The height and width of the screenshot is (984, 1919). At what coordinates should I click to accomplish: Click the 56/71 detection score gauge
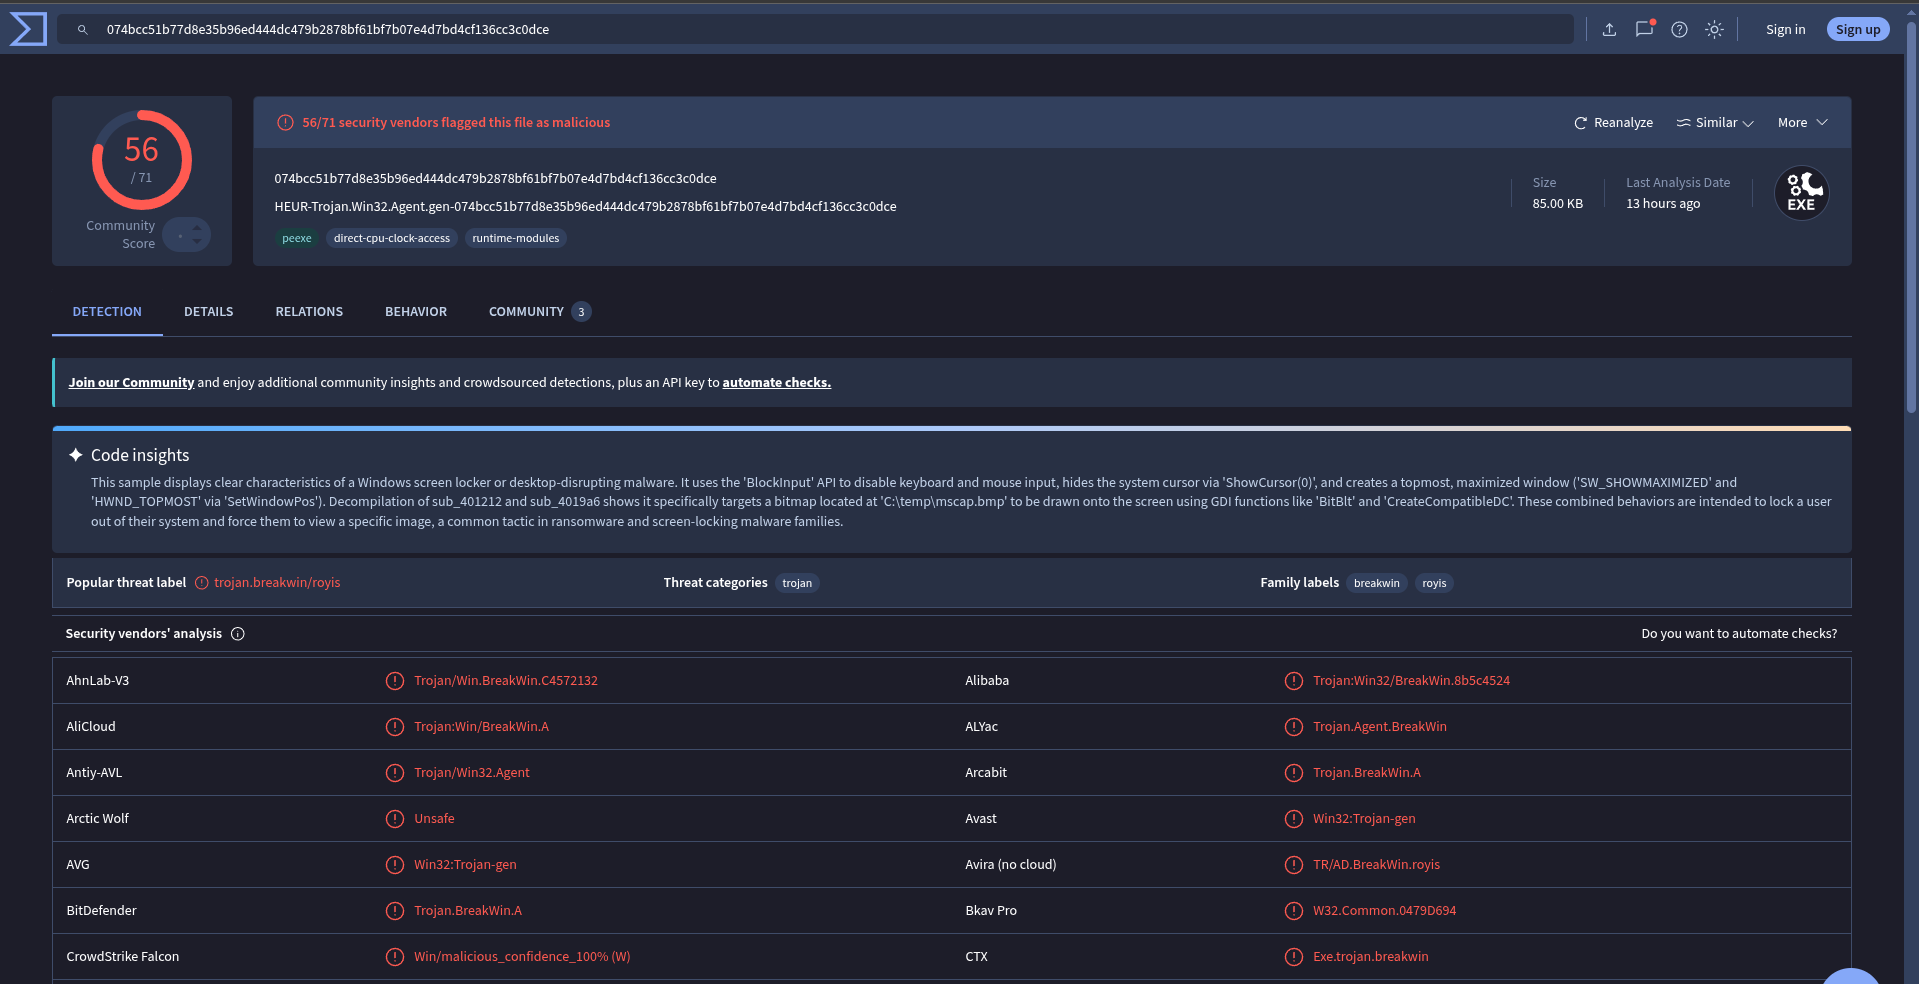tap(142, 160)
